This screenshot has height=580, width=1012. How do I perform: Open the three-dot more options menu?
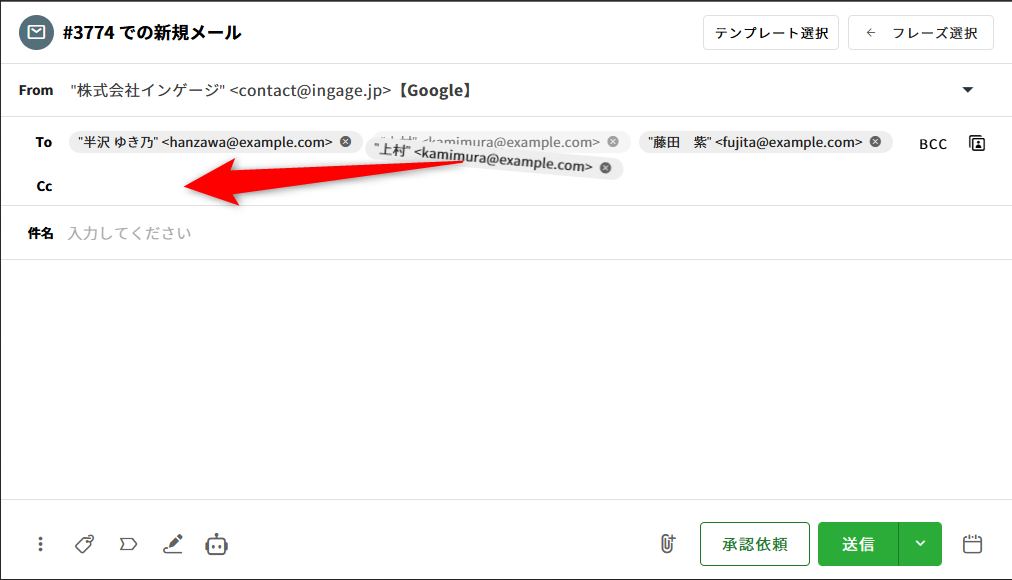point(40,544)
